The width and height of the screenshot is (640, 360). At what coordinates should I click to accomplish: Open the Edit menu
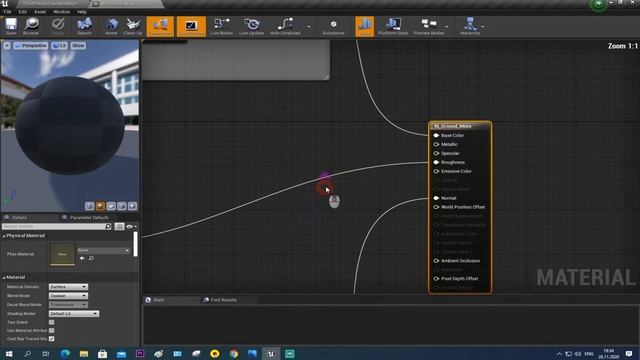22,12
